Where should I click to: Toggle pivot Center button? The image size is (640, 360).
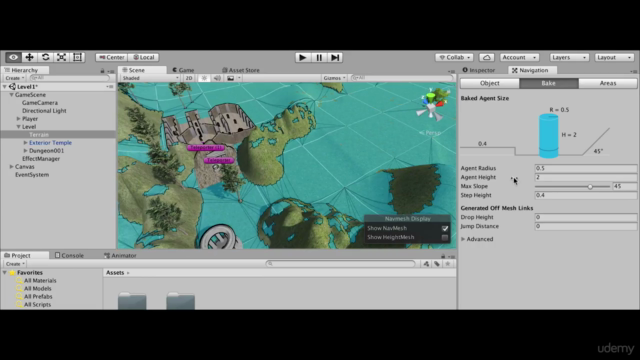tap(111, 58)
